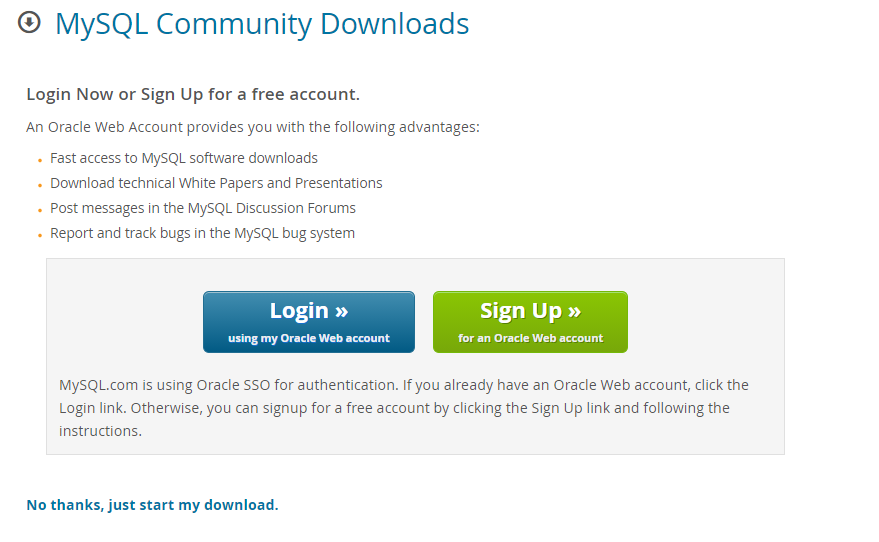Click the double chevron on Sign Up button

point(574,311)
